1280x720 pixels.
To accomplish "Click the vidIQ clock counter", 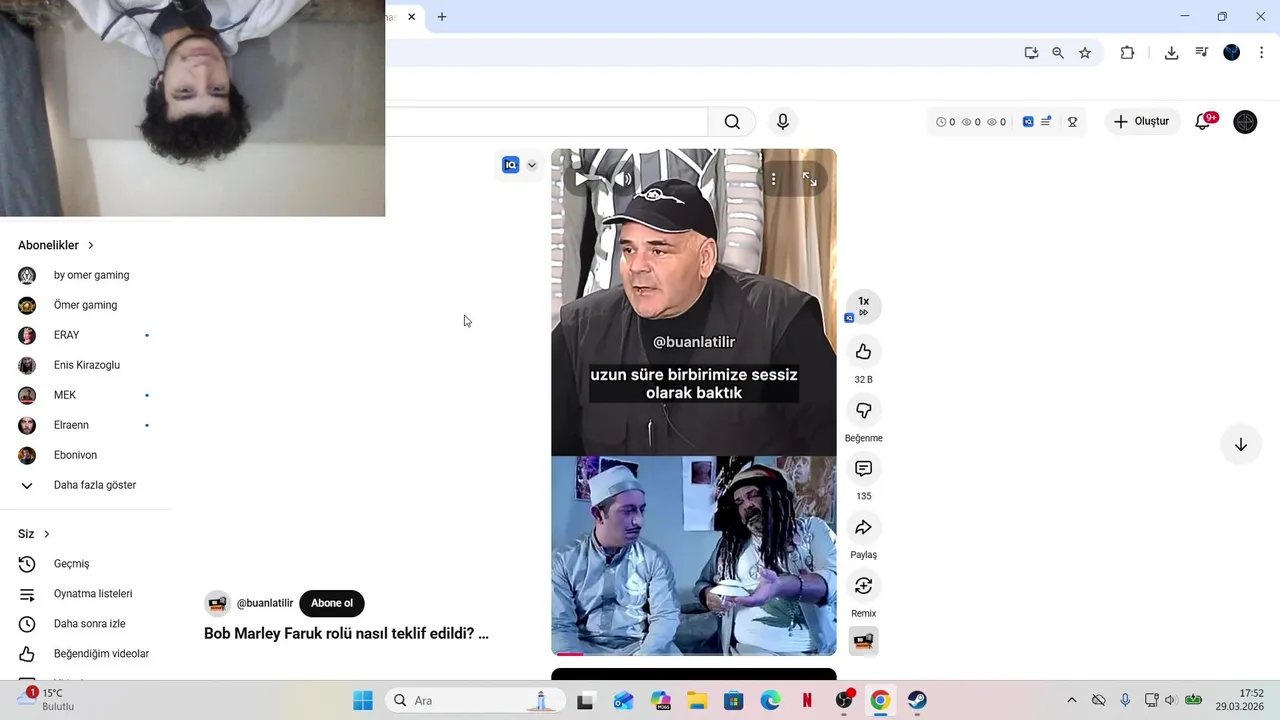I will pyautogui.click(x=946, y=122).
